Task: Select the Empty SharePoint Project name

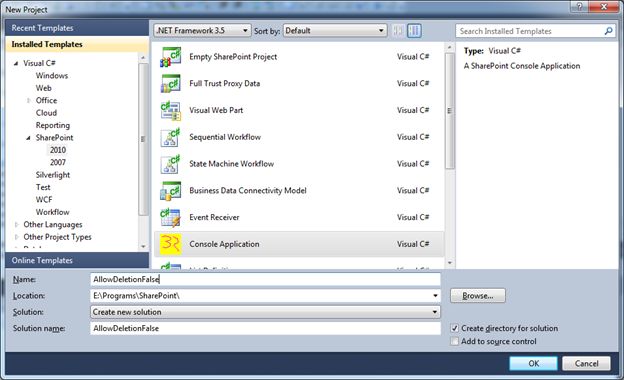Action: tap(233, 57)
